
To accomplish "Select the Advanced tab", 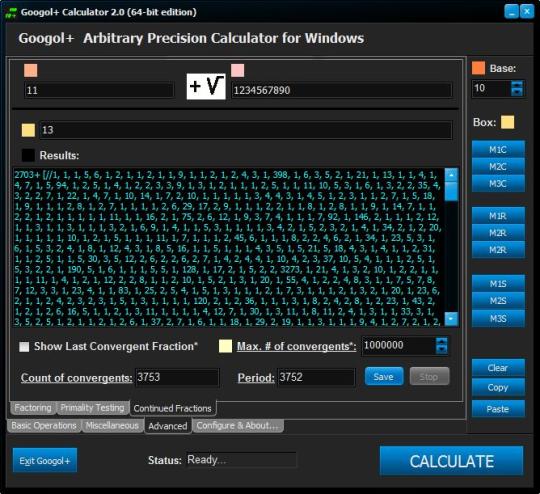I will pyautogui.click(x=168, y=426).
